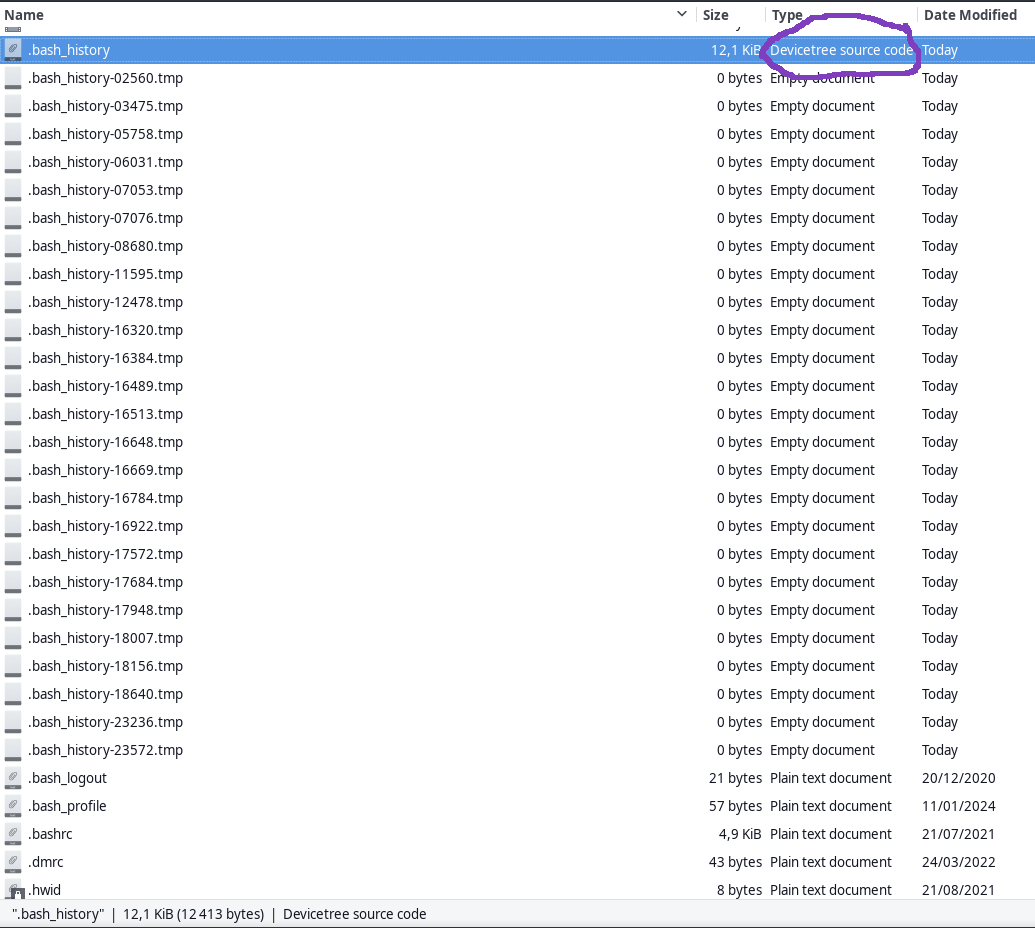
Task: Select the .bashrc file name
Action: coord(50,834)
